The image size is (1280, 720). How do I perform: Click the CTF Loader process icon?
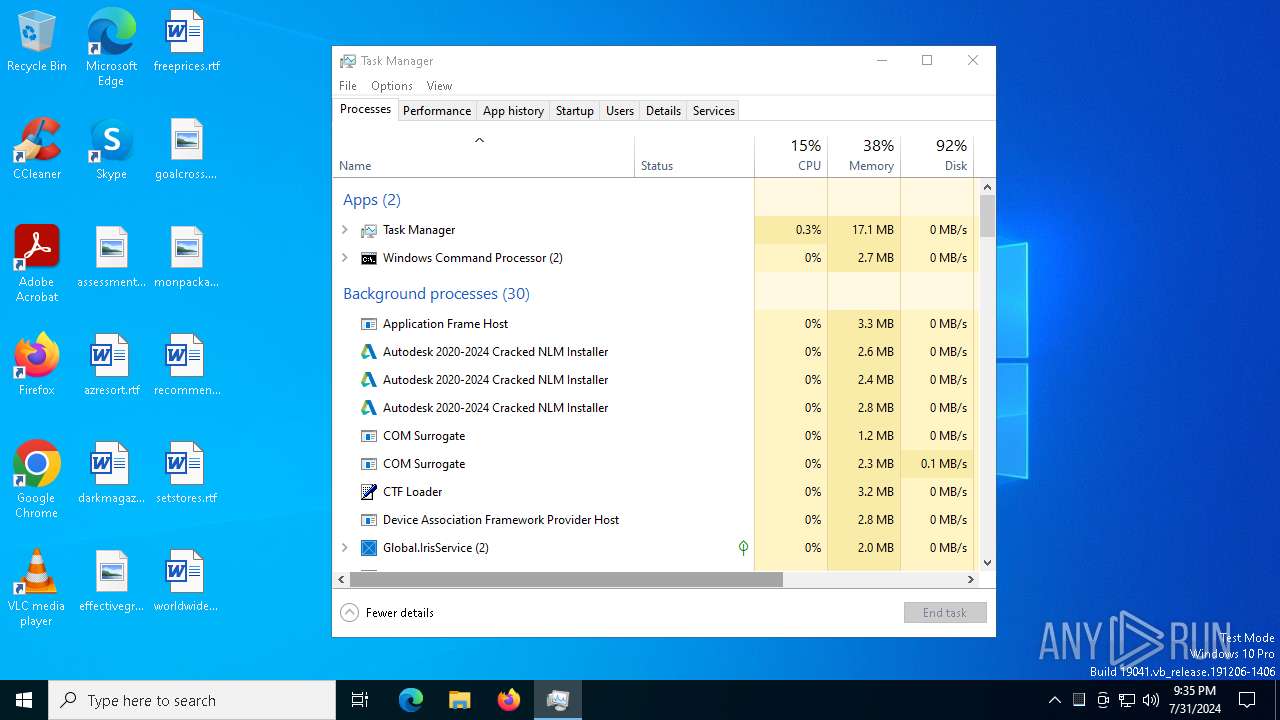368,492
